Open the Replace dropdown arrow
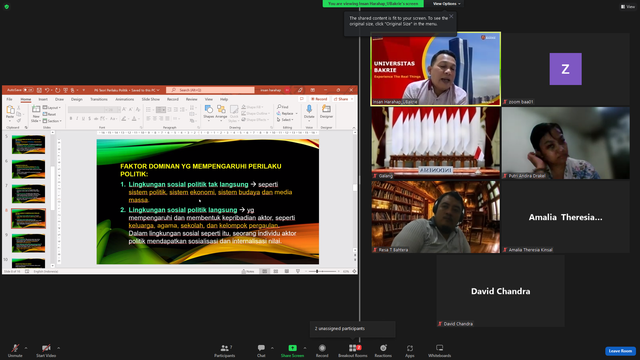This screenshot has height=360, width=640. (296, 113)
